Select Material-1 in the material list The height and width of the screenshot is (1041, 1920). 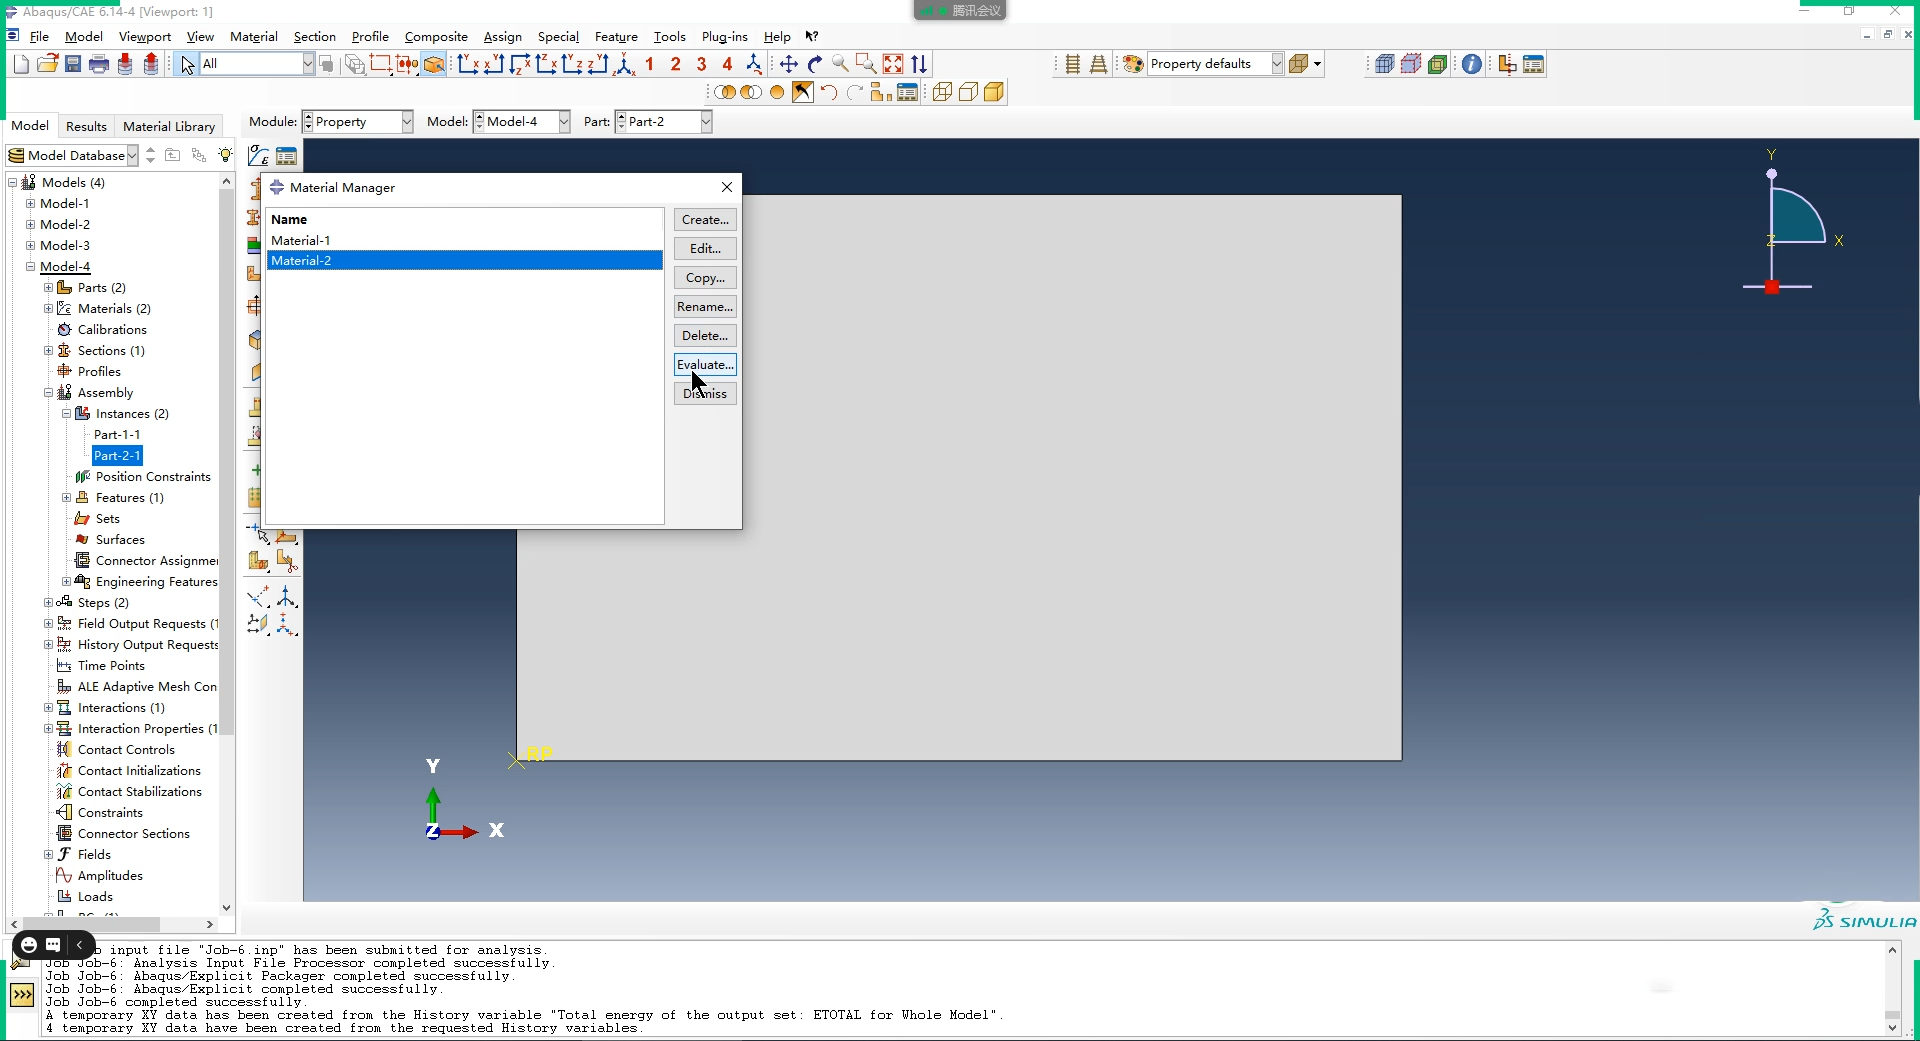(465, 241)
